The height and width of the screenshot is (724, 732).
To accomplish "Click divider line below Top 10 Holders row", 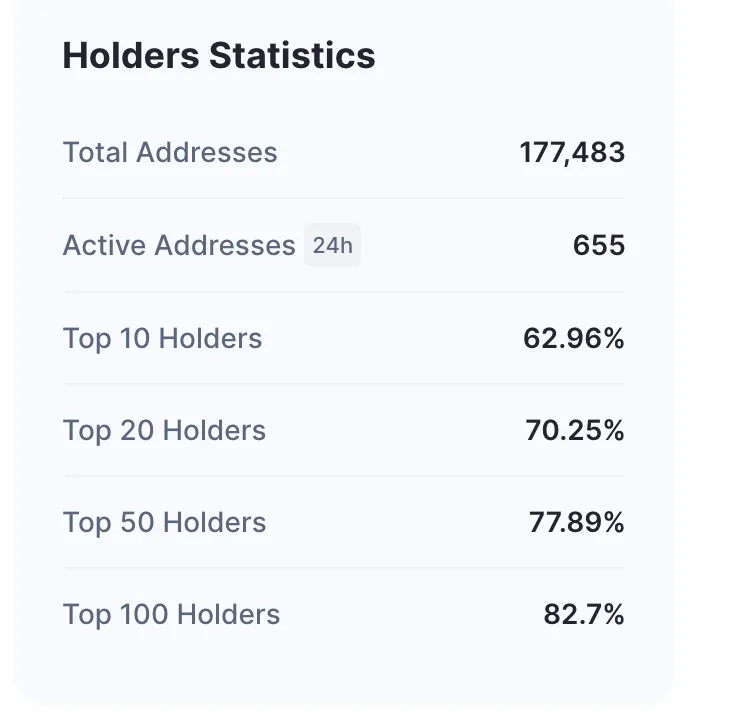I will click(344, 384).
